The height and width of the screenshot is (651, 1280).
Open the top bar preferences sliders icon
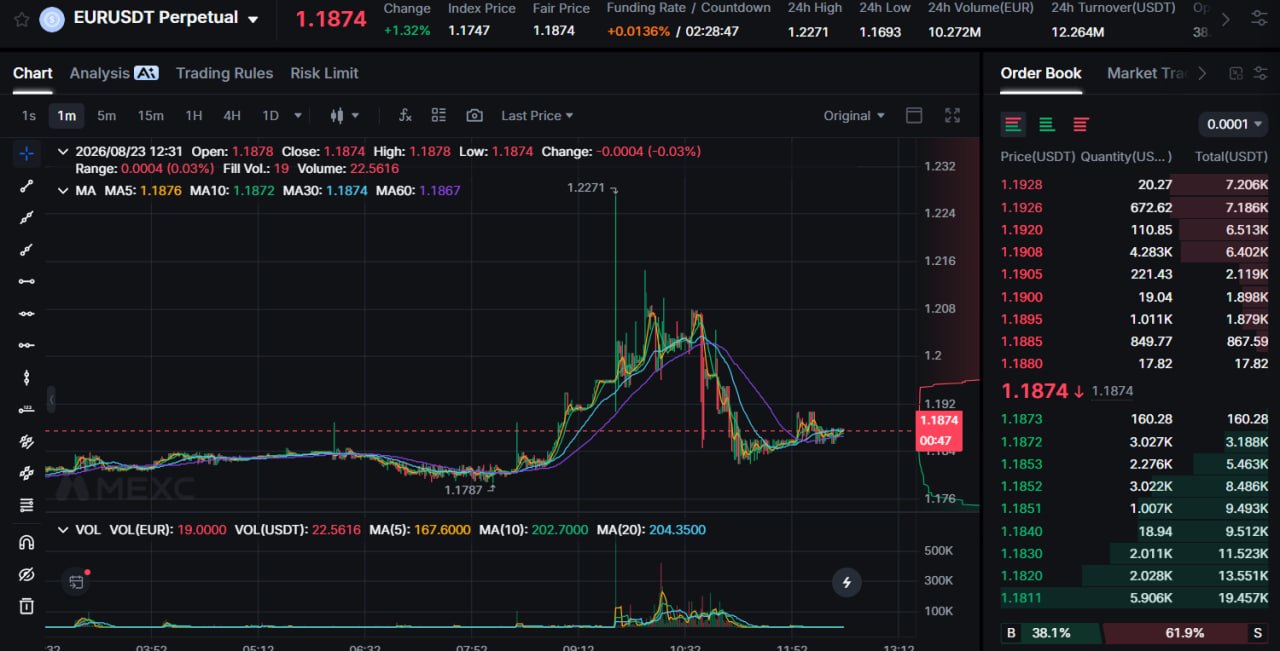(x=1258, y=19)
